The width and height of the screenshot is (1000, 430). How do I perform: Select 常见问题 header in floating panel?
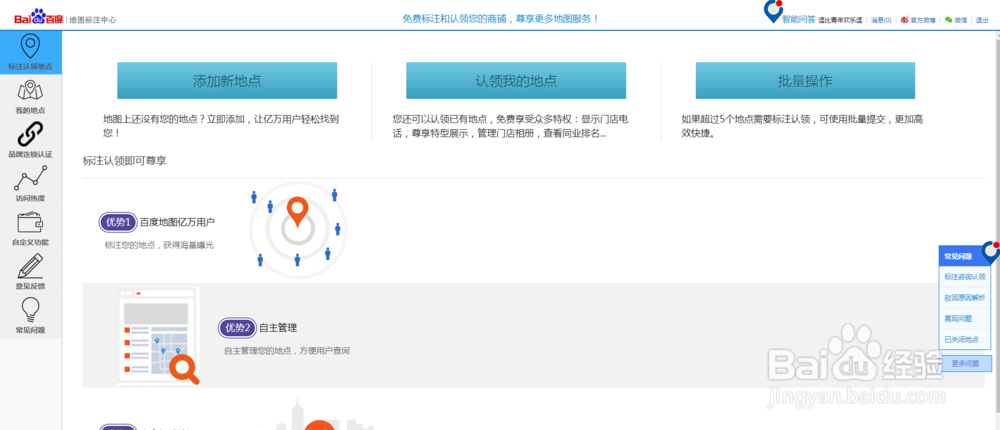962,256
